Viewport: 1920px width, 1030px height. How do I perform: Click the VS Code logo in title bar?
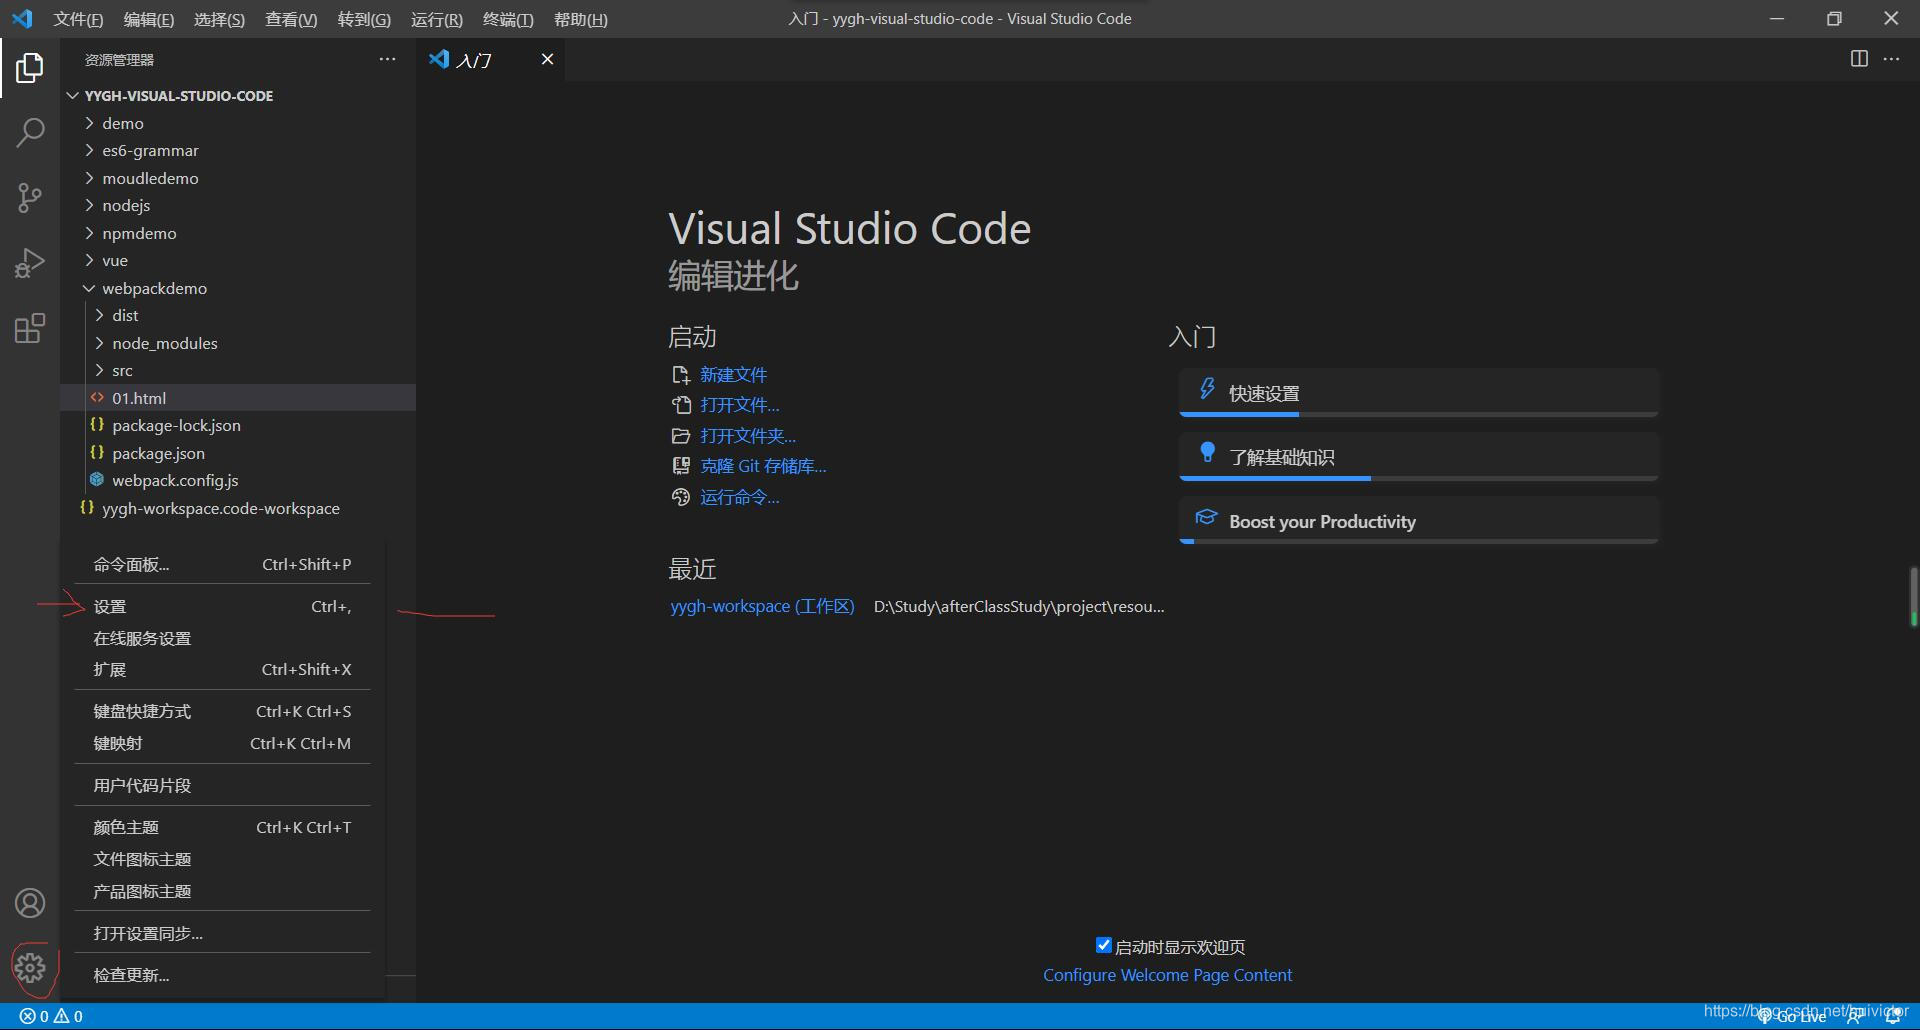pyautogui.click(x=22, y=19)
